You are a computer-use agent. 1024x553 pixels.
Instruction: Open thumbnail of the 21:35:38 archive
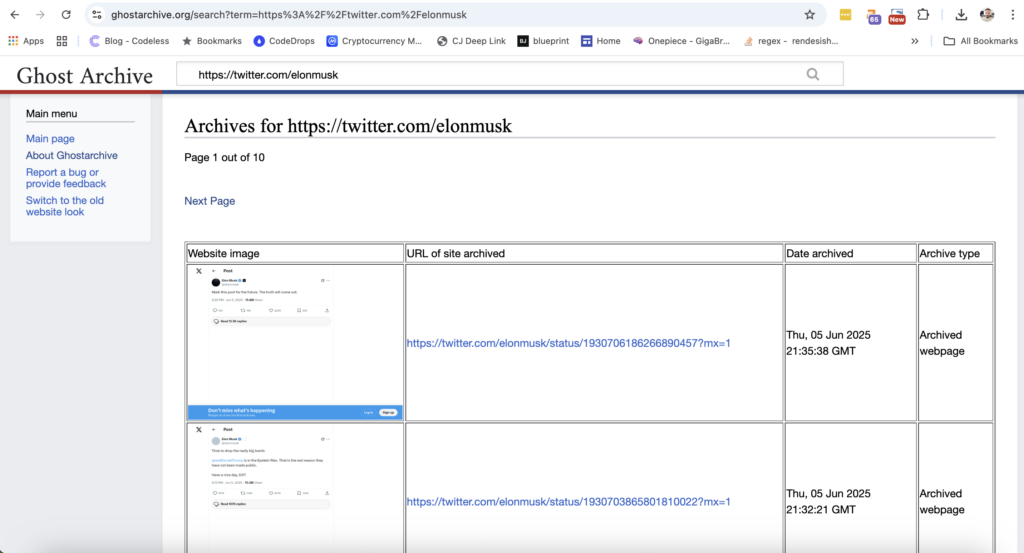[x=295, y=342]
